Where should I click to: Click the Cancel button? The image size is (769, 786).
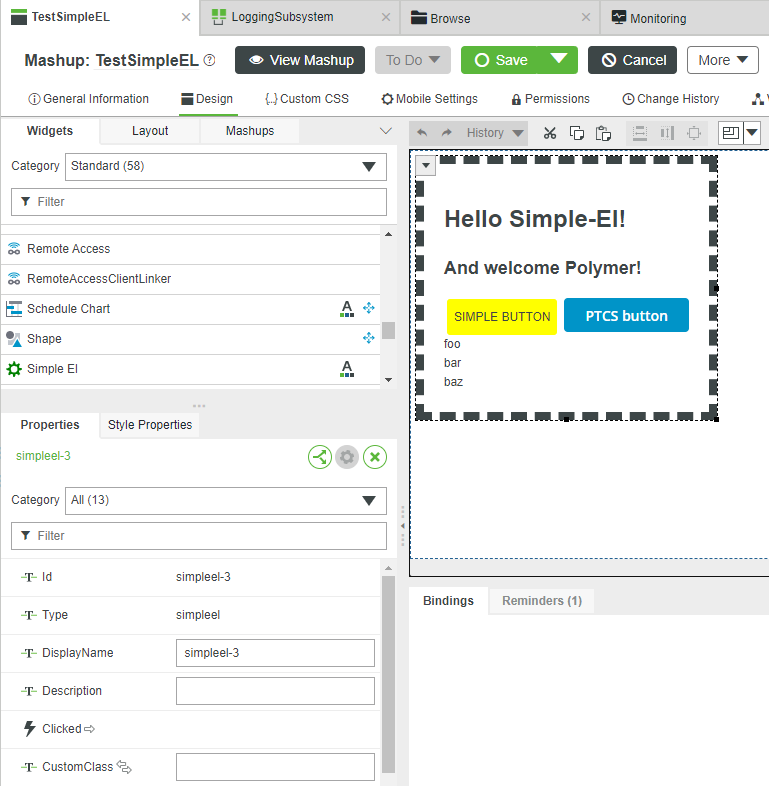tap(632, 60)
